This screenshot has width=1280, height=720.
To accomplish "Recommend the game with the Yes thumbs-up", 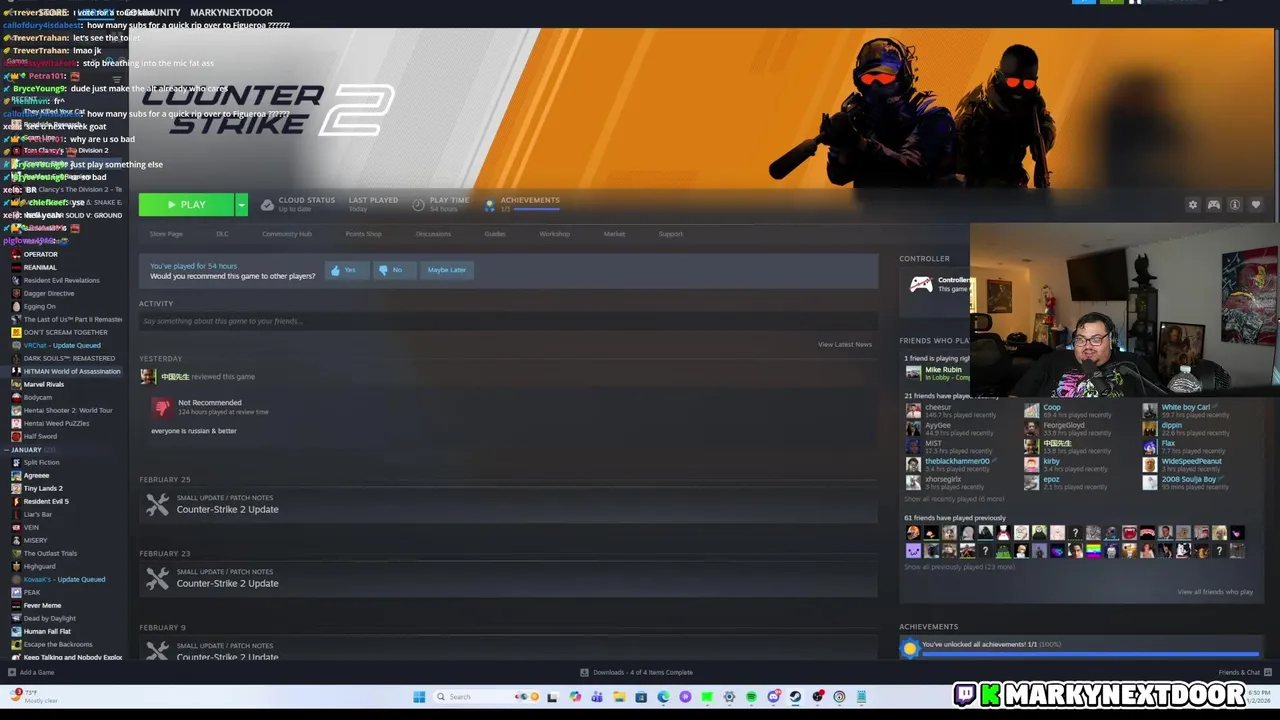I will coord(345,270).
